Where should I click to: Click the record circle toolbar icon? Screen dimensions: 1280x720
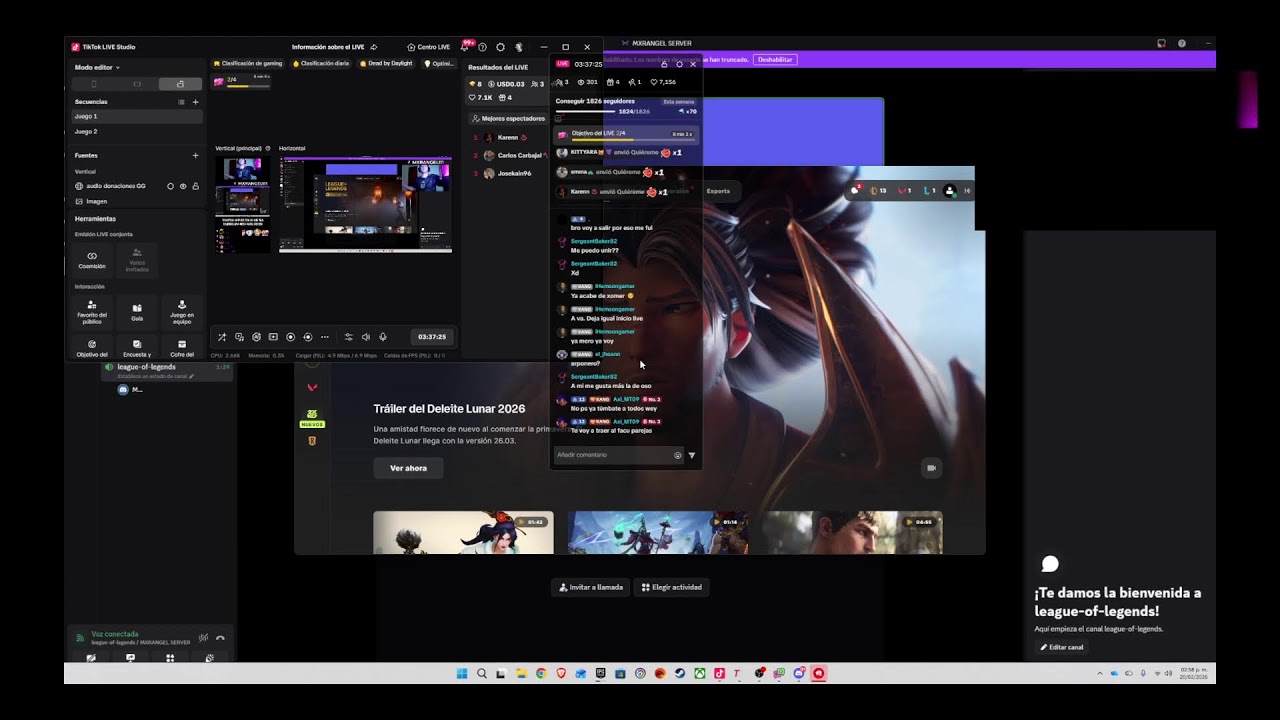coord(290,337)
